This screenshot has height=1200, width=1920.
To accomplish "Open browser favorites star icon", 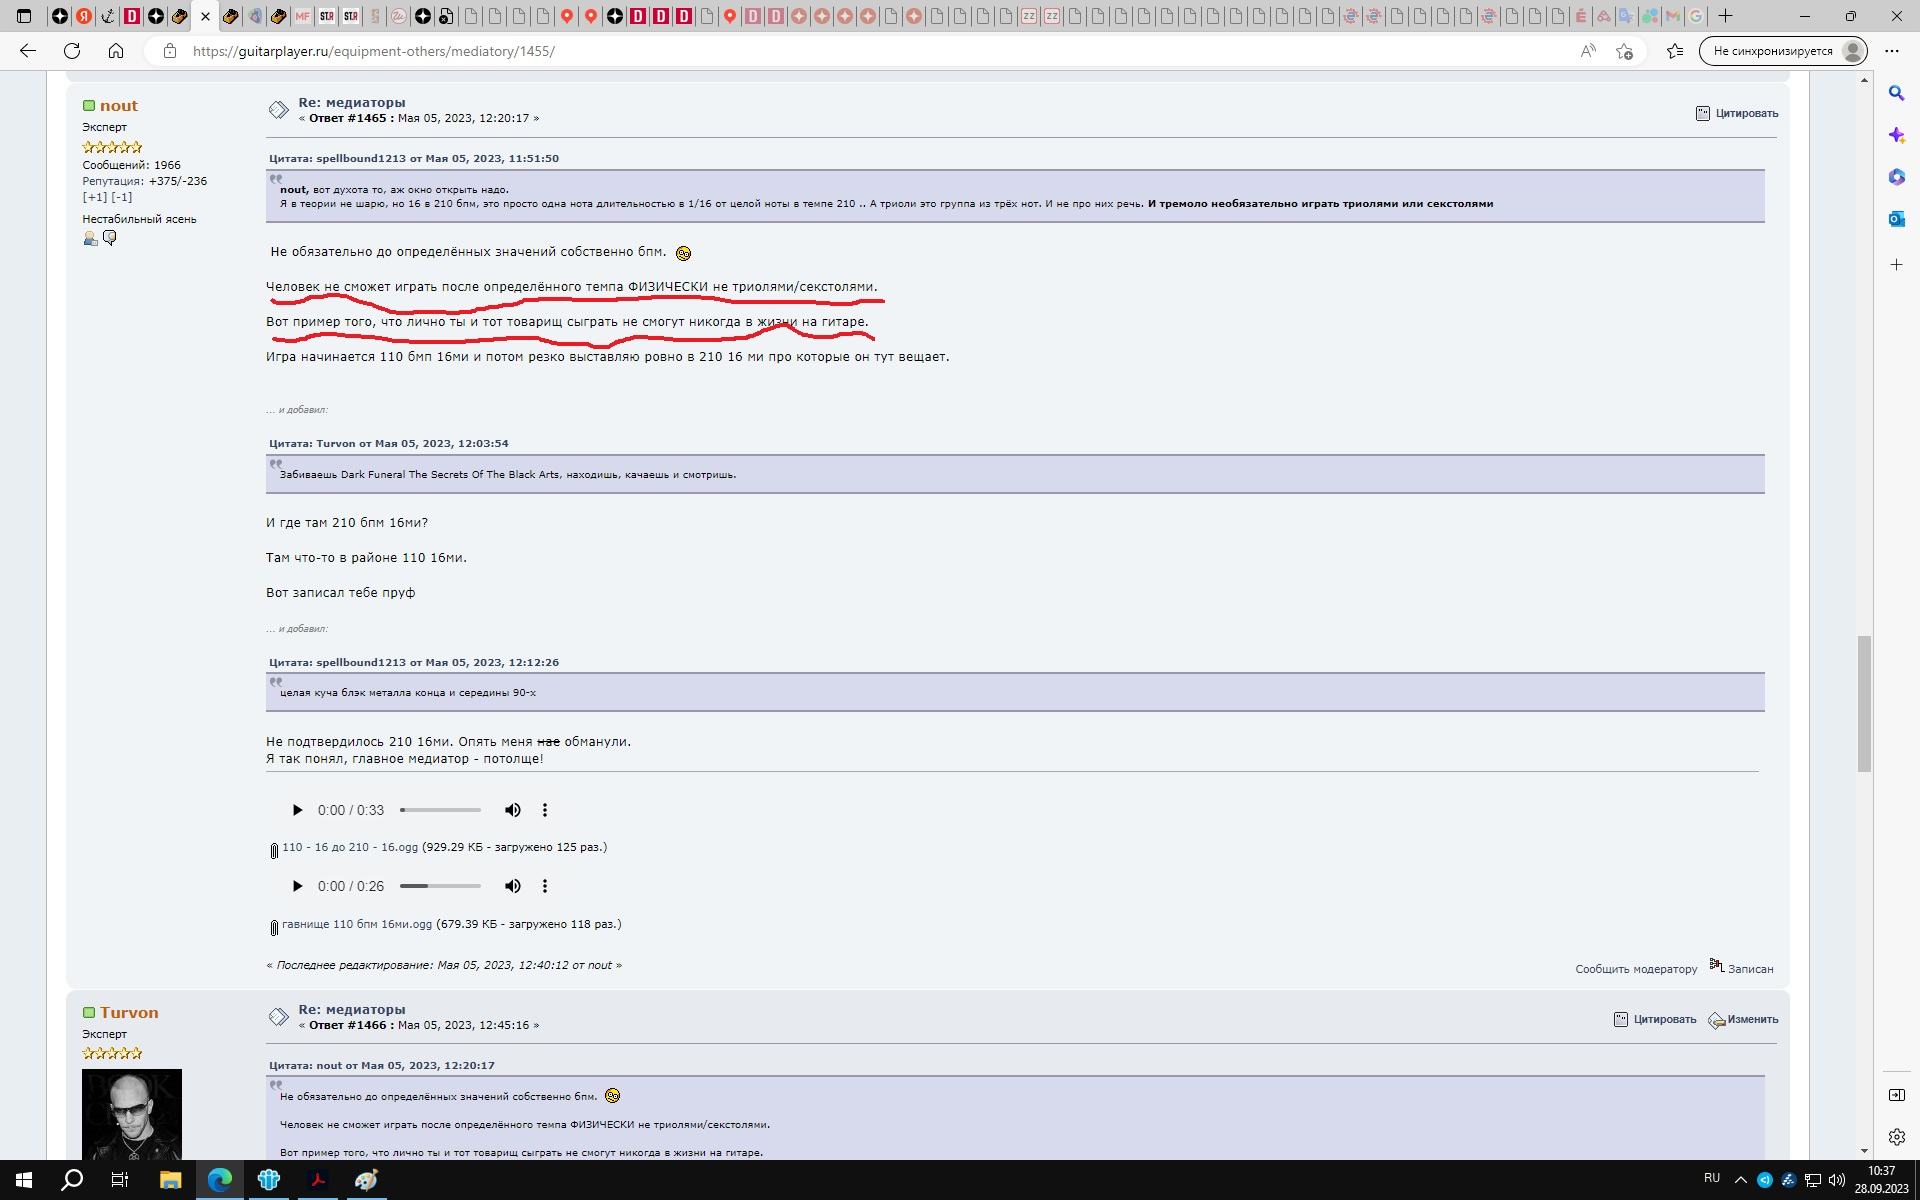I will click(x=1675, y=51).
